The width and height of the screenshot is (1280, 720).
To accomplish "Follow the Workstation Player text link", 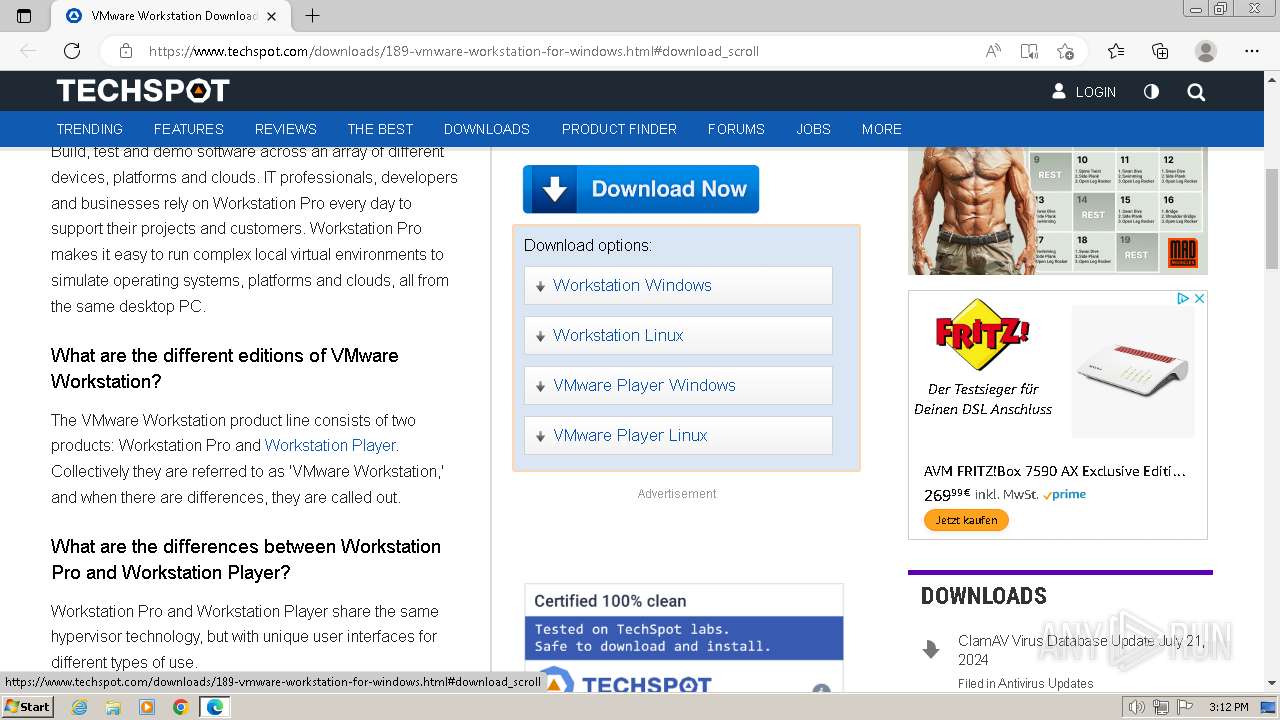I will point(331,445).
